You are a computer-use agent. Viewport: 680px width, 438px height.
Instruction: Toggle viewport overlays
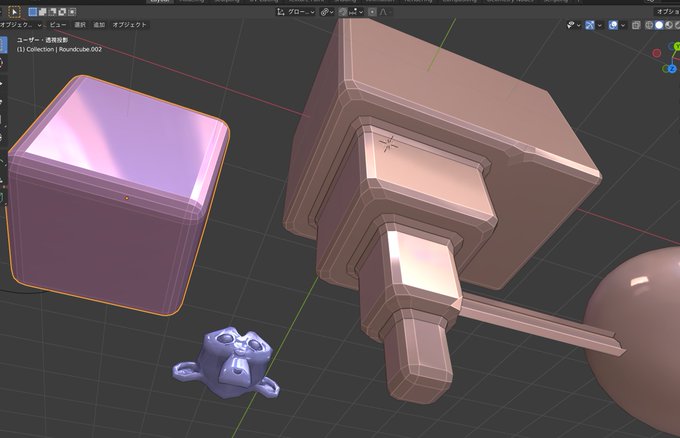click(x=613, y=25)
